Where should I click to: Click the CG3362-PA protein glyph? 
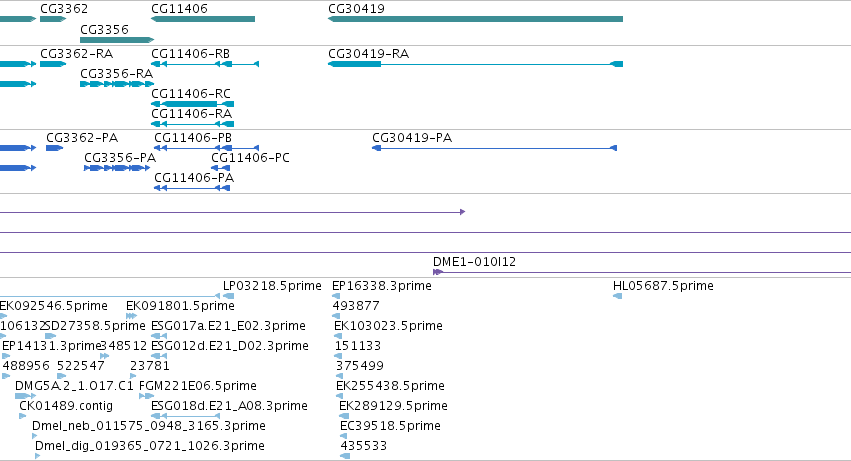54,148
